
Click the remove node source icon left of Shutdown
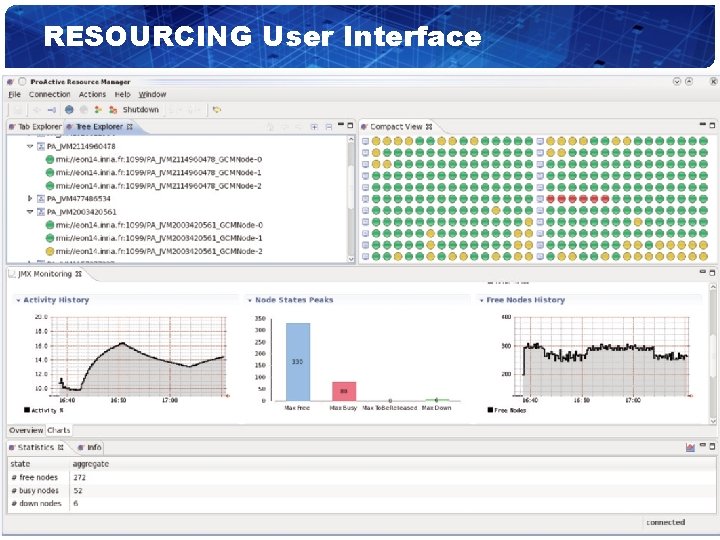click(x=113, y=110)
